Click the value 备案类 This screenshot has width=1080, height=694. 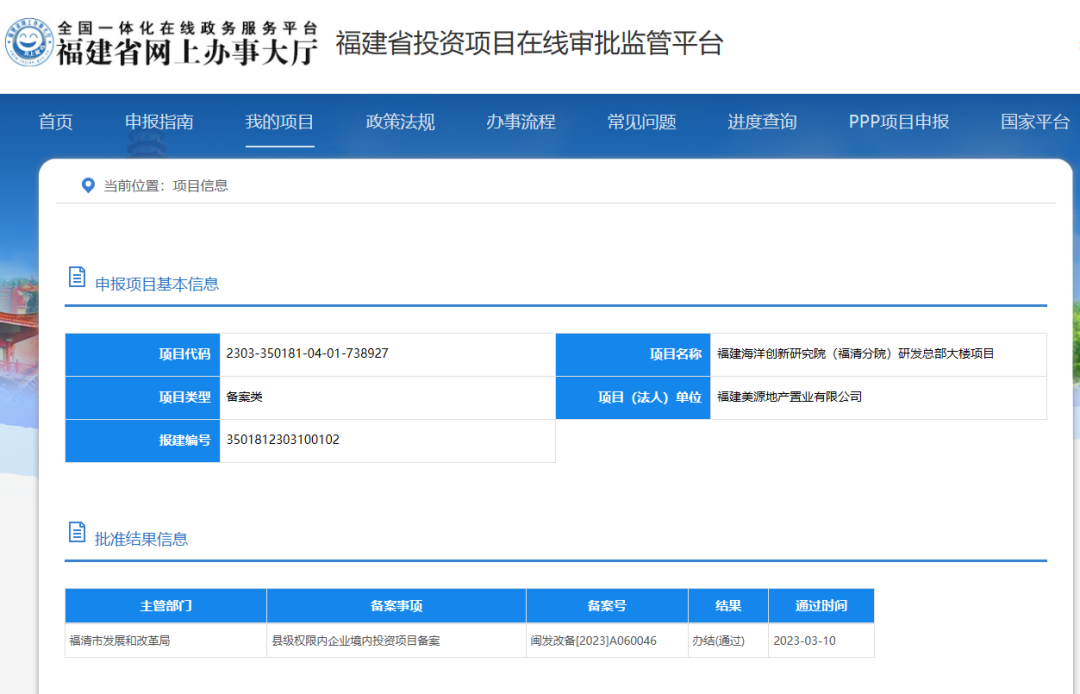click(x=245, y=397)
